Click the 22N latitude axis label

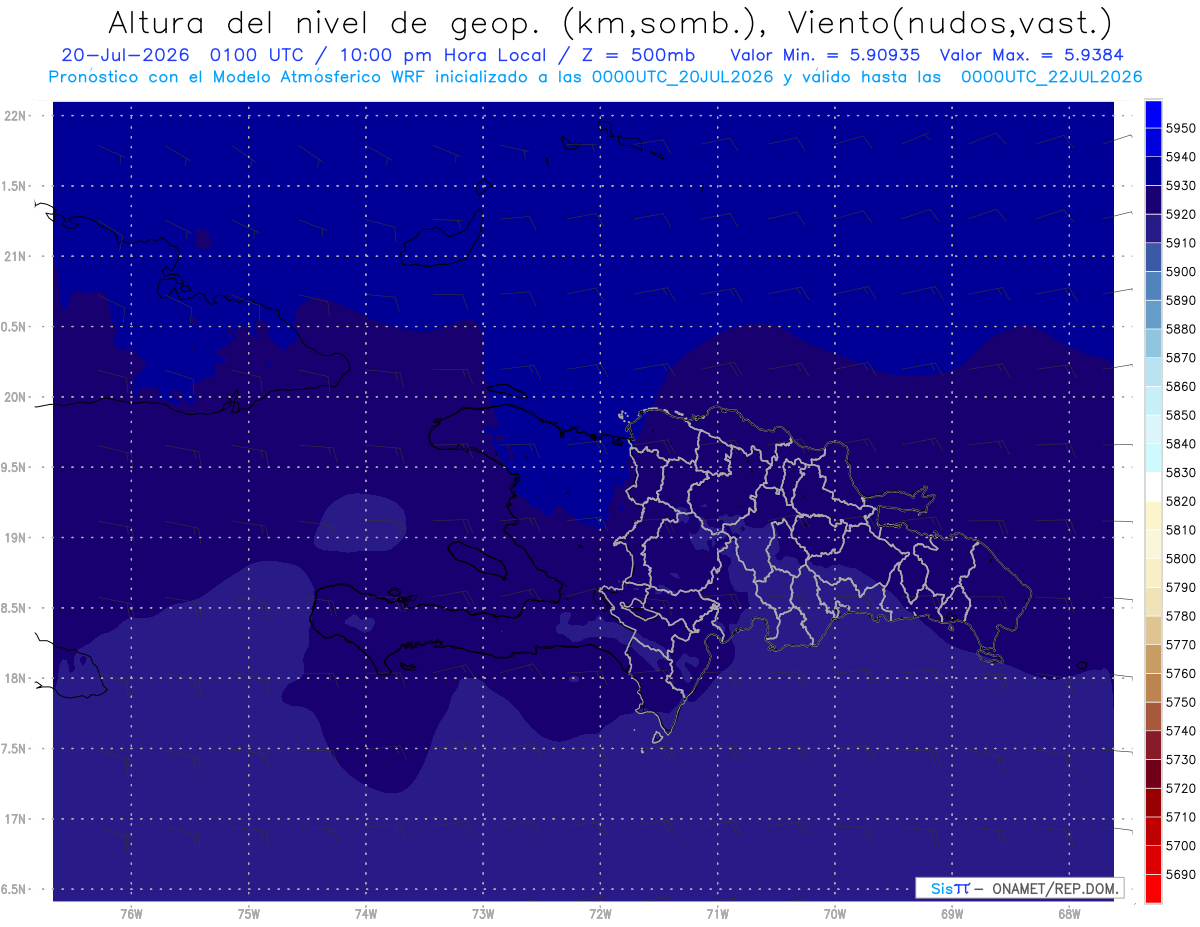pos(15,115)
